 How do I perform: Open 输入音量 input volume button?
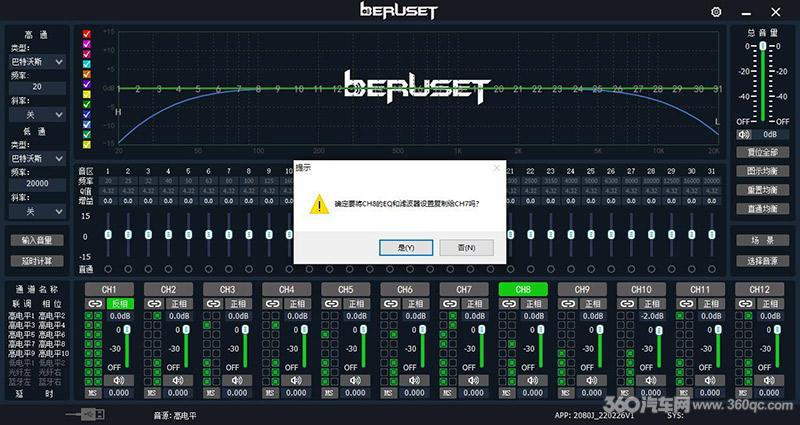(37, 240)
